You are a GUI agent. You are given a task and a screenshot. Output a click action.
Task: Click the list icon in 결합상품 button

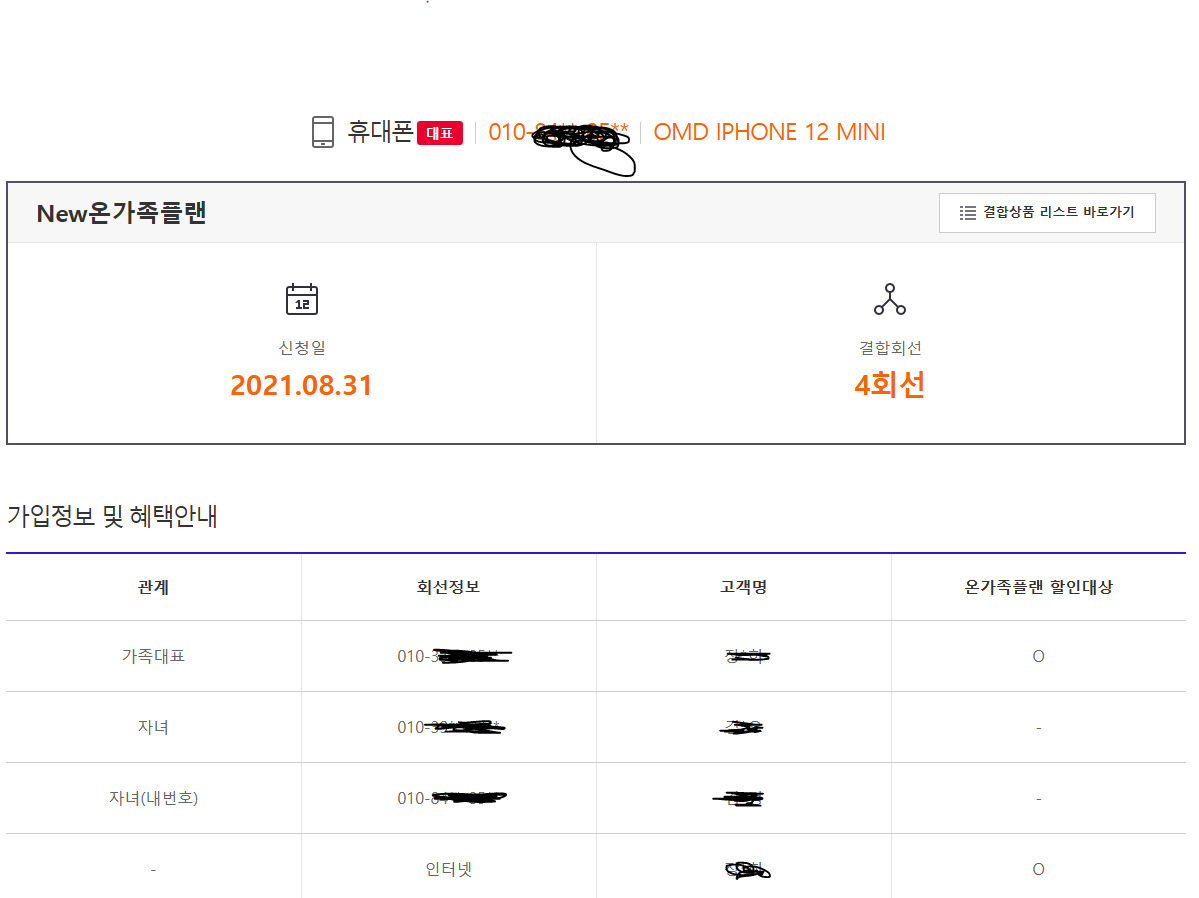[967, 213]
